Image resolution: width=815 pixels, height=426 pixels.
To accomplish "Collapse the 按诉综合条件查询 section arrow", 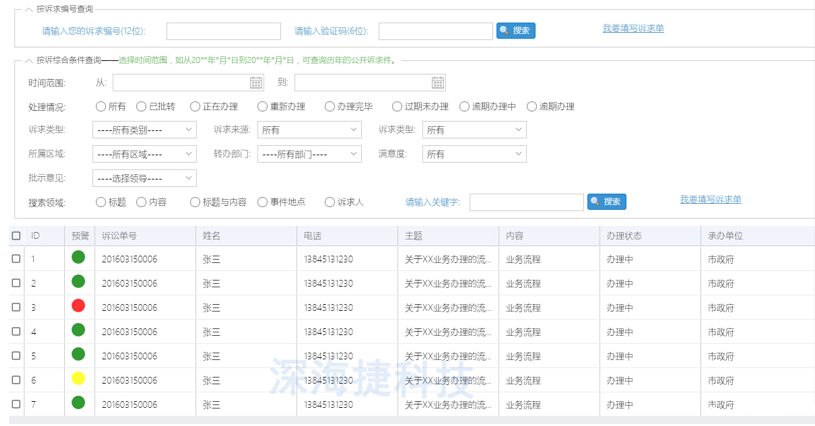I will 27,60.
